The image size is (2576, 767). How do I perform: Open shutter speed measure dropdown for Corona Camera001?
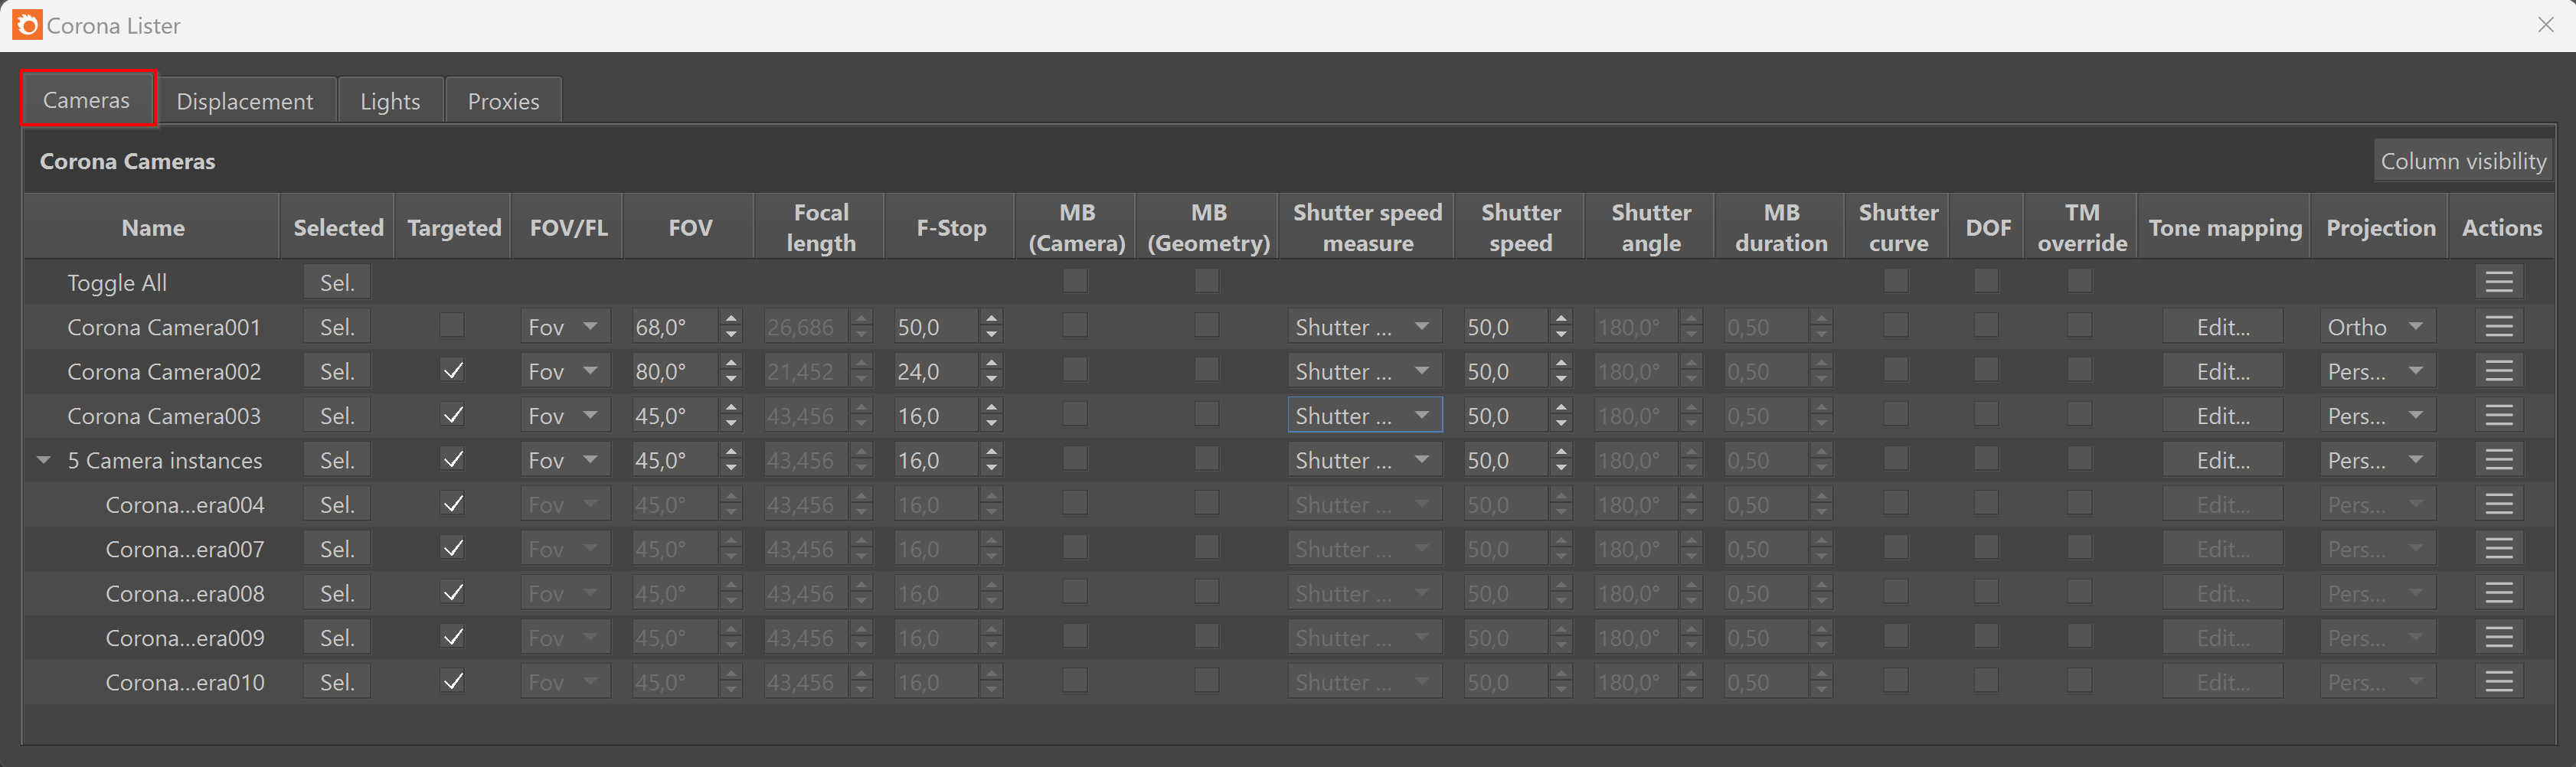coord(1365,327)
